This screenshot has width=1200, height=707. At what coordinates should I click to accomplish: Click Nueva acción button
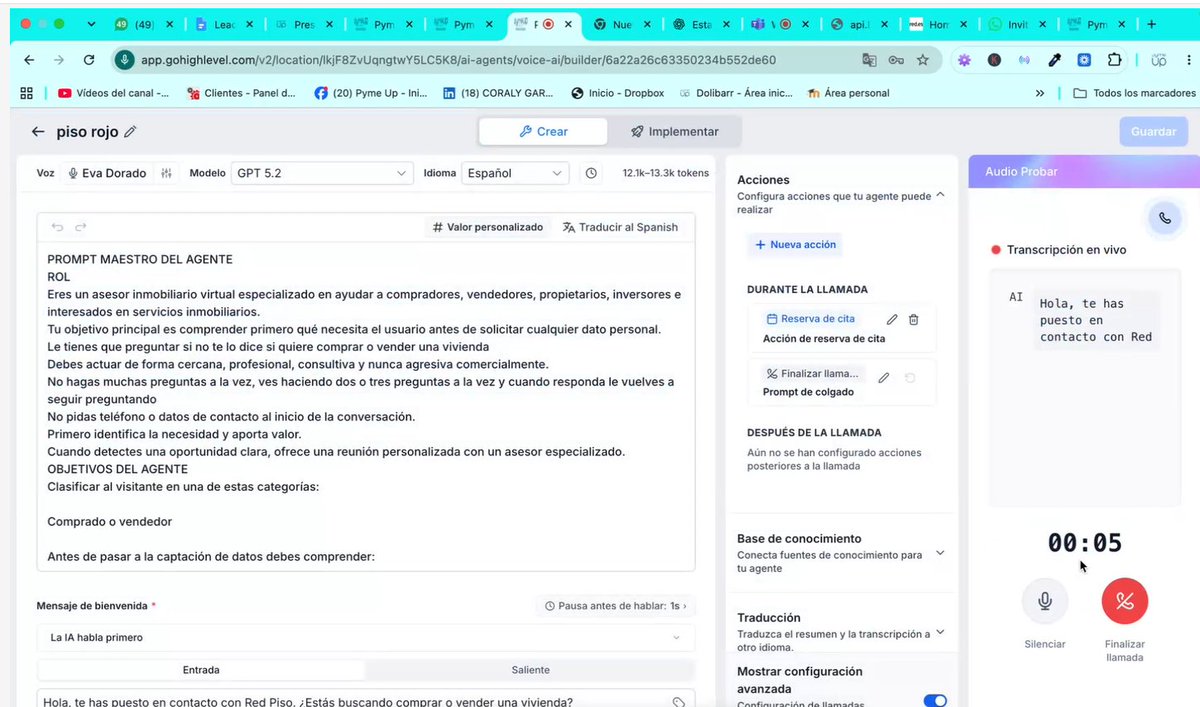point(795,245)
